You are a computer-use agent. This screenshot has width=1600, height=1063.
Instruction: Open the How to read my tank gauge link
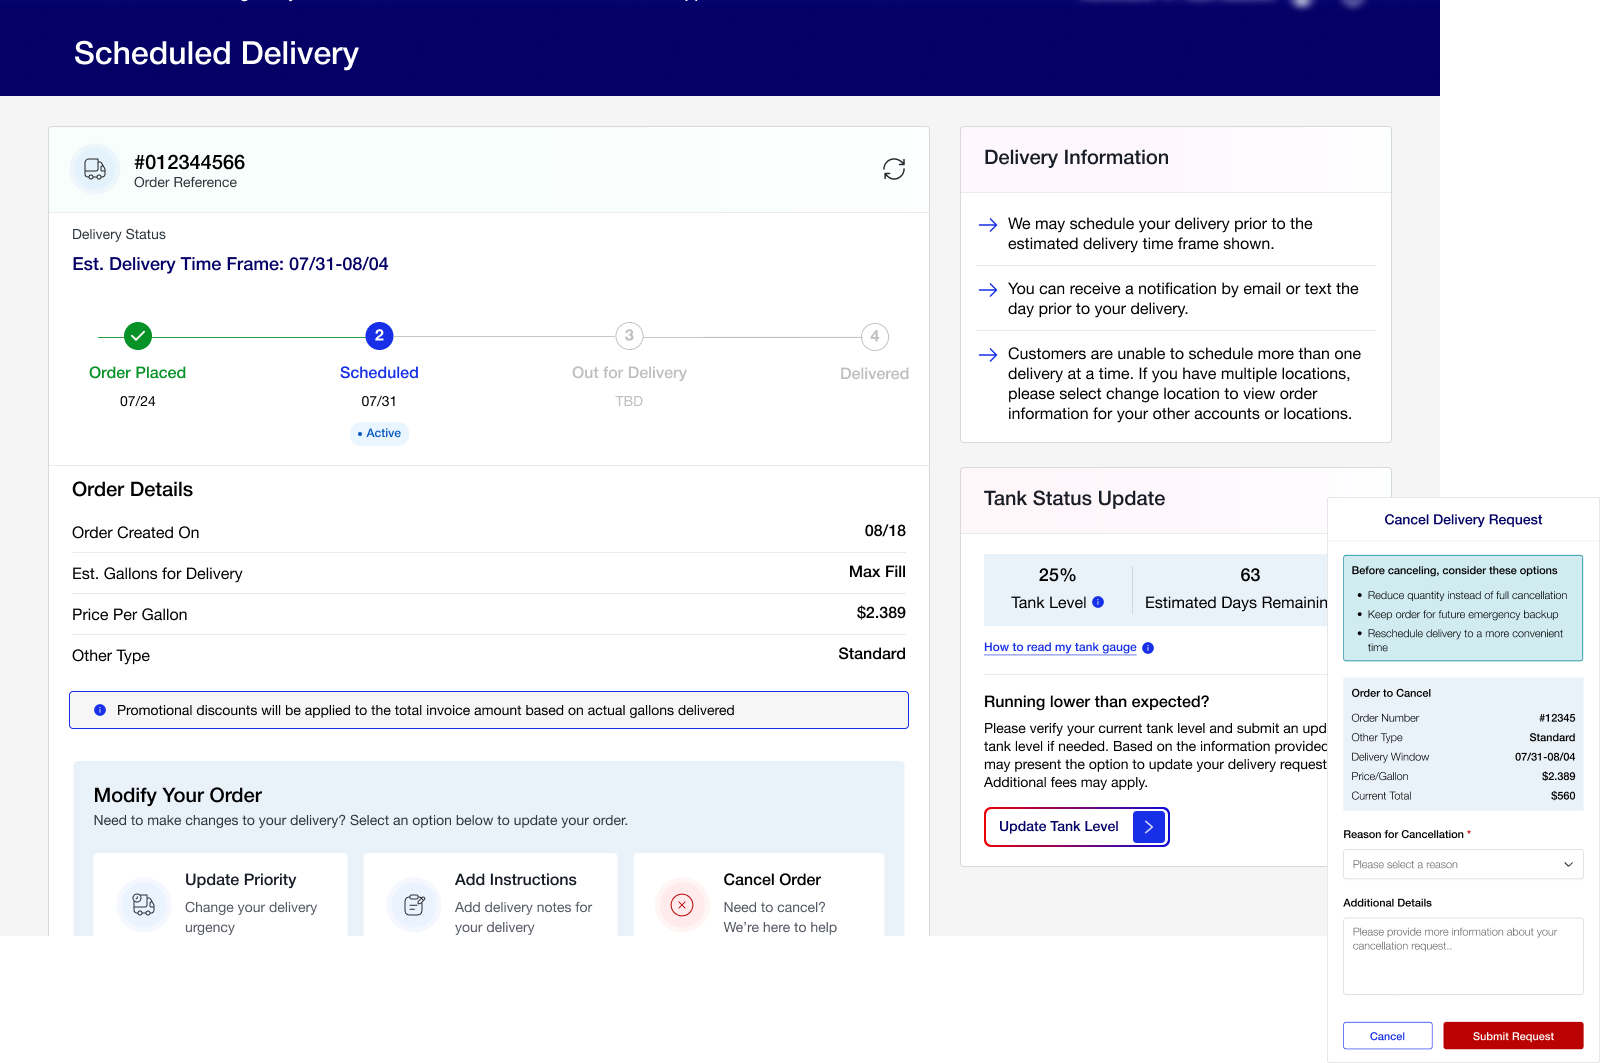1060,647
